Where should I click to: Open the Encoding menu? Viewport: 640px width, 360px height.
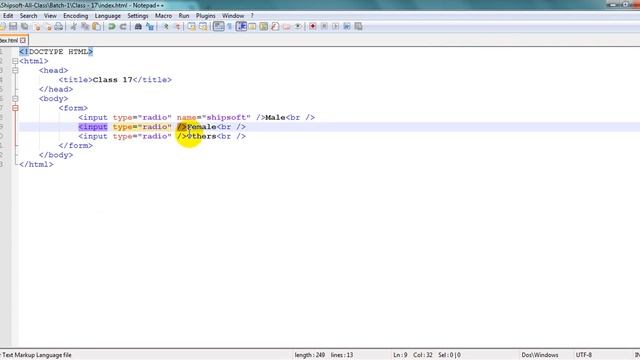coord(76,16)
